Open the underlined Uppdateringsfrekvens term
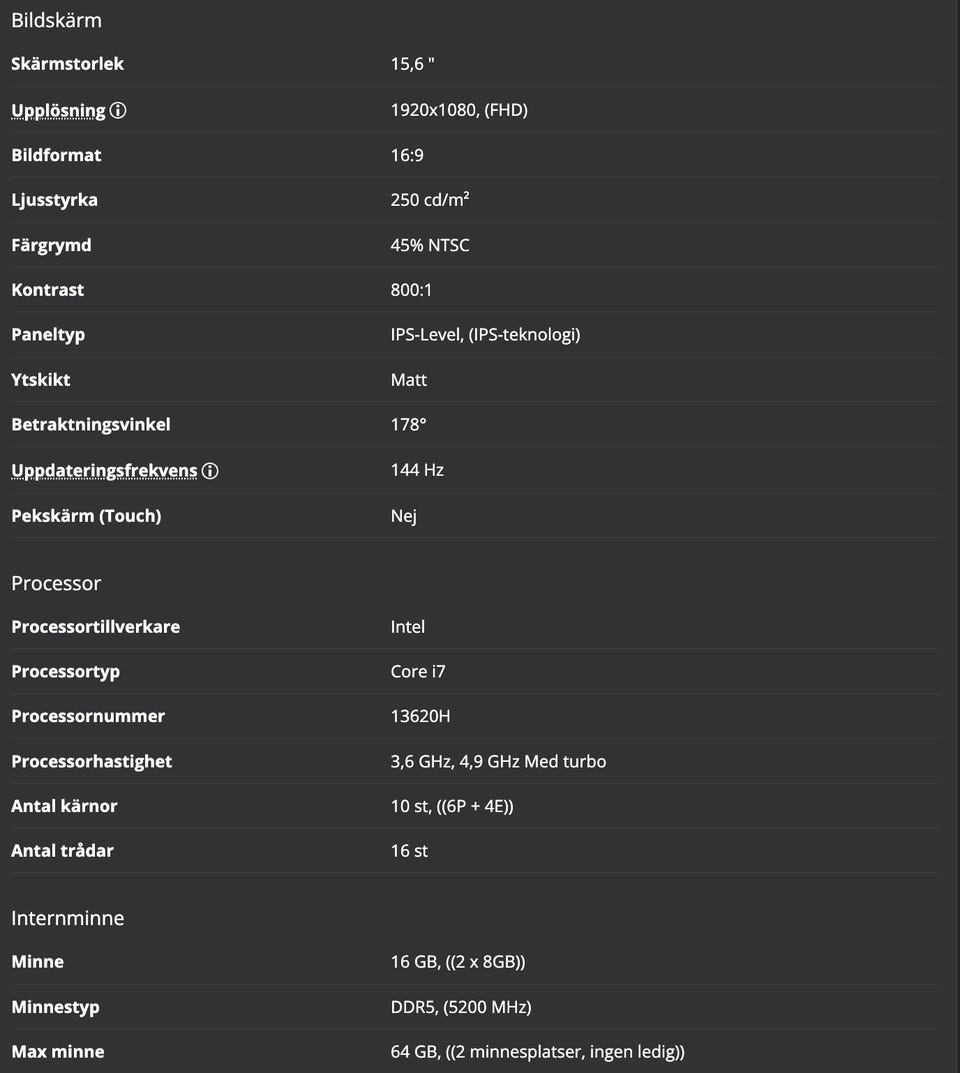Image resolution: width=960 pixels, height=1073 pixels. (104, 471)
